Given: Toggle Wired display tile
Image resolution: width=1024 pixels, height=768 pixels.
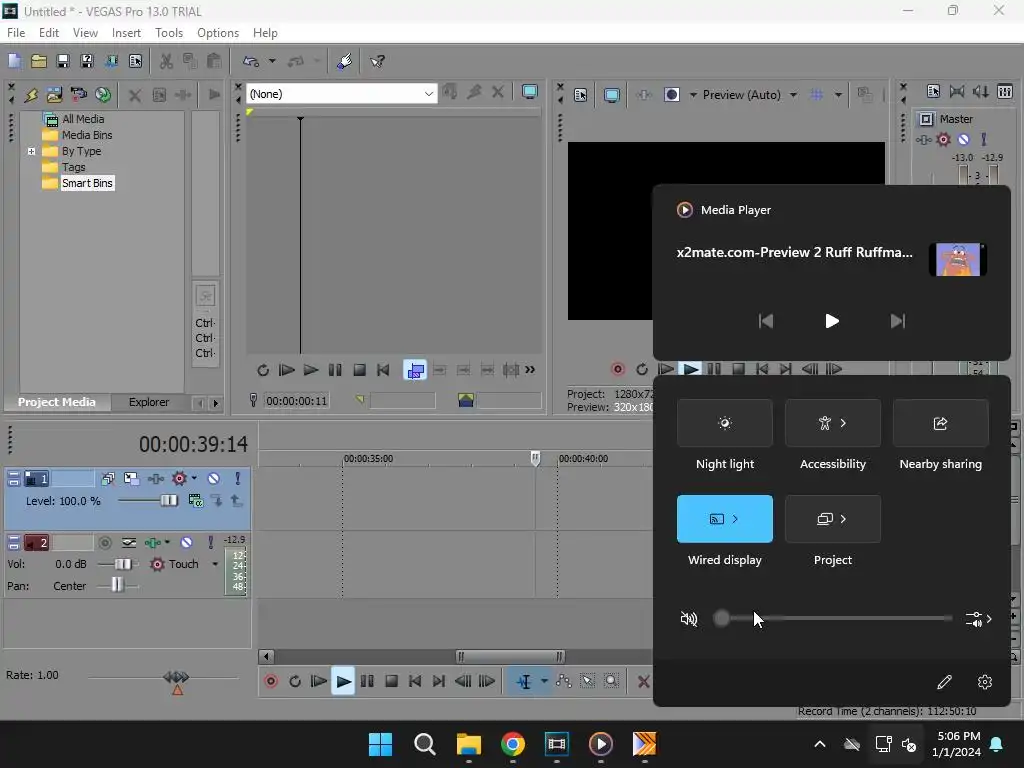Looking at the screenshot, I should [x=725, y=519].
